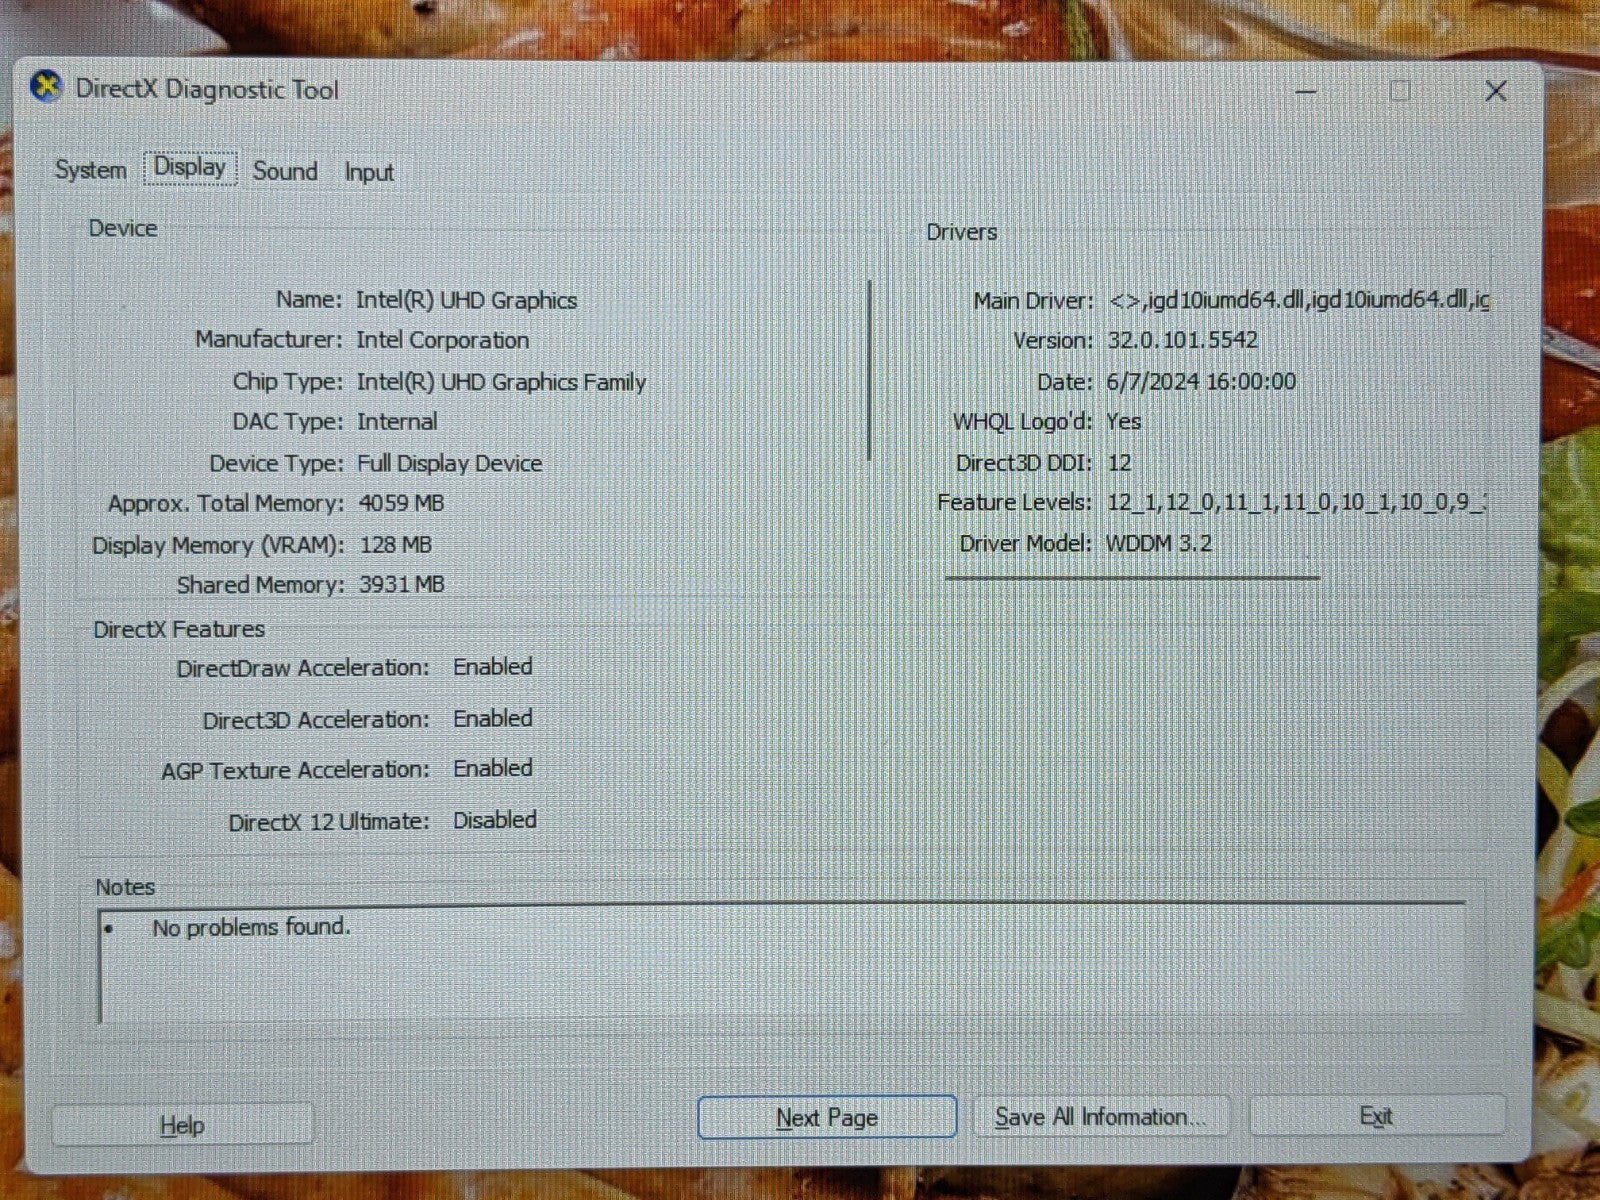1600x1200 pixels.
Task: Open Save All Information dialog
Action: pos(1100,1117)
